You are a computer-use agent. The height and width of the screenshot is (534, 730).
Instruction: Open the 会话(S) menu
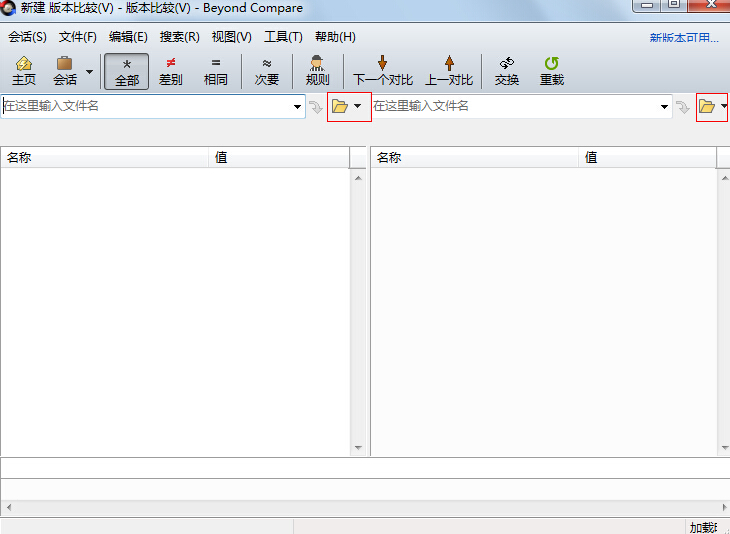(x=27, y=37)
